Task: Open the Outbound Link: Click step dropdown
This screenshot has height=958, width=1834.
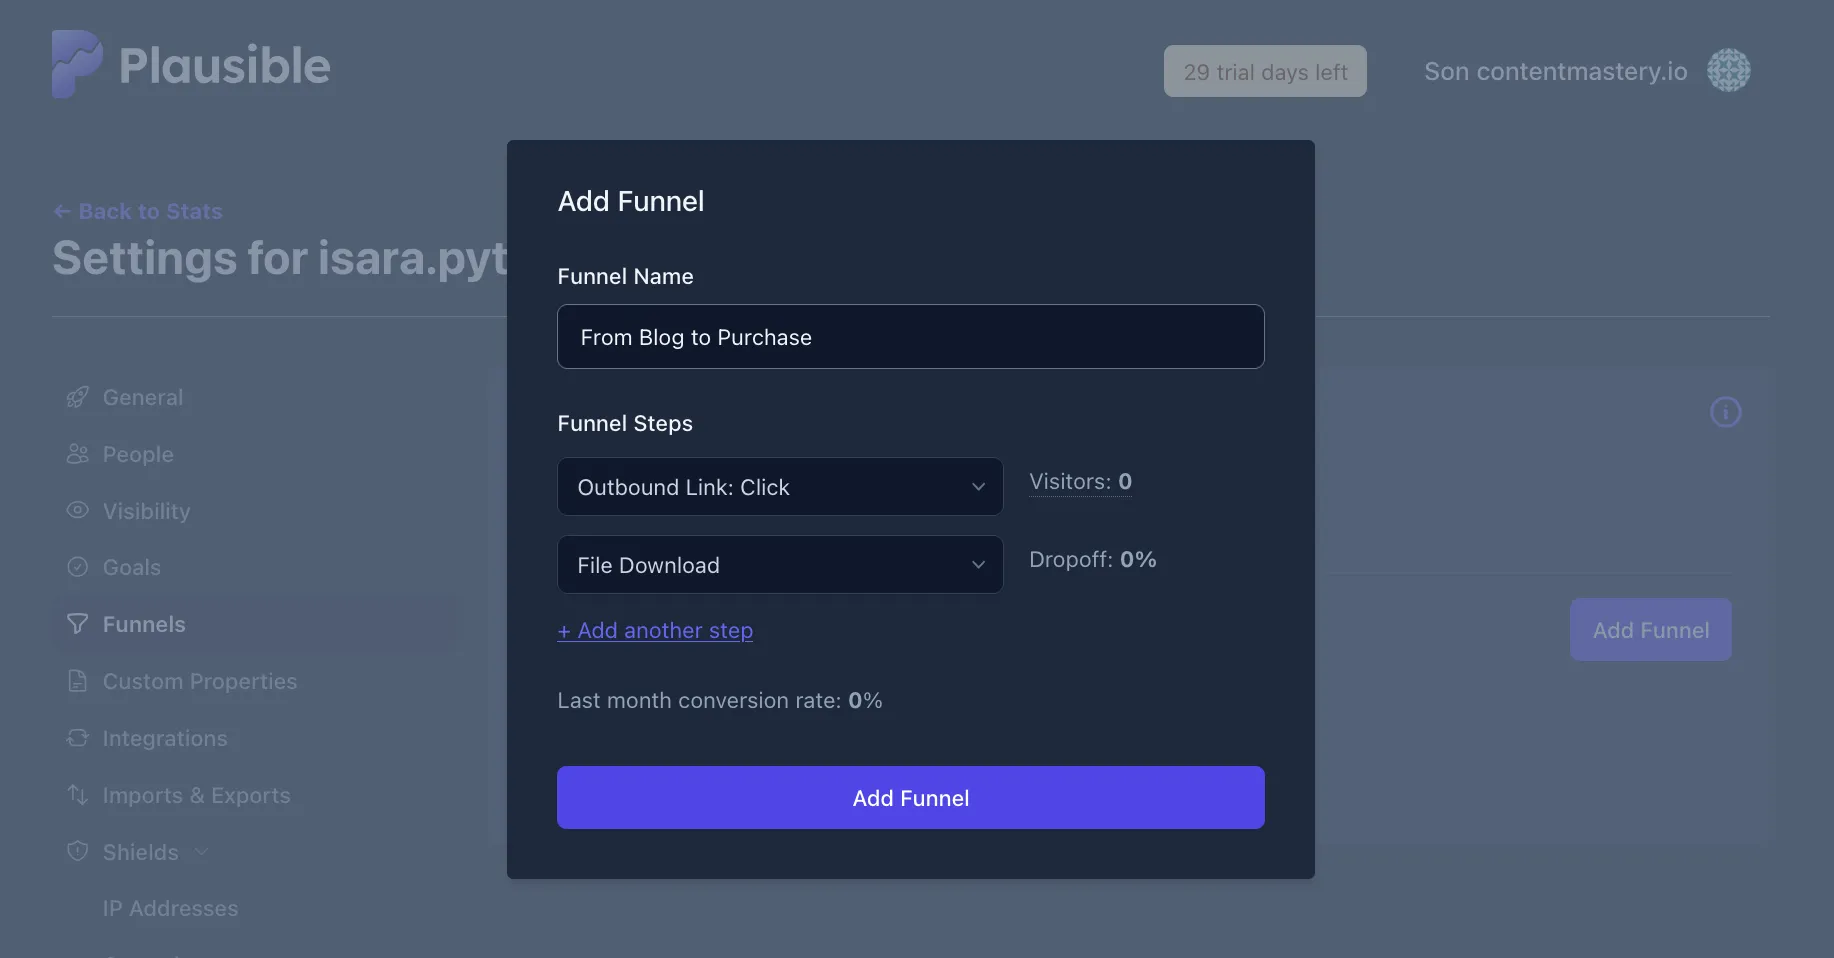Action: (x=780, y=487)
